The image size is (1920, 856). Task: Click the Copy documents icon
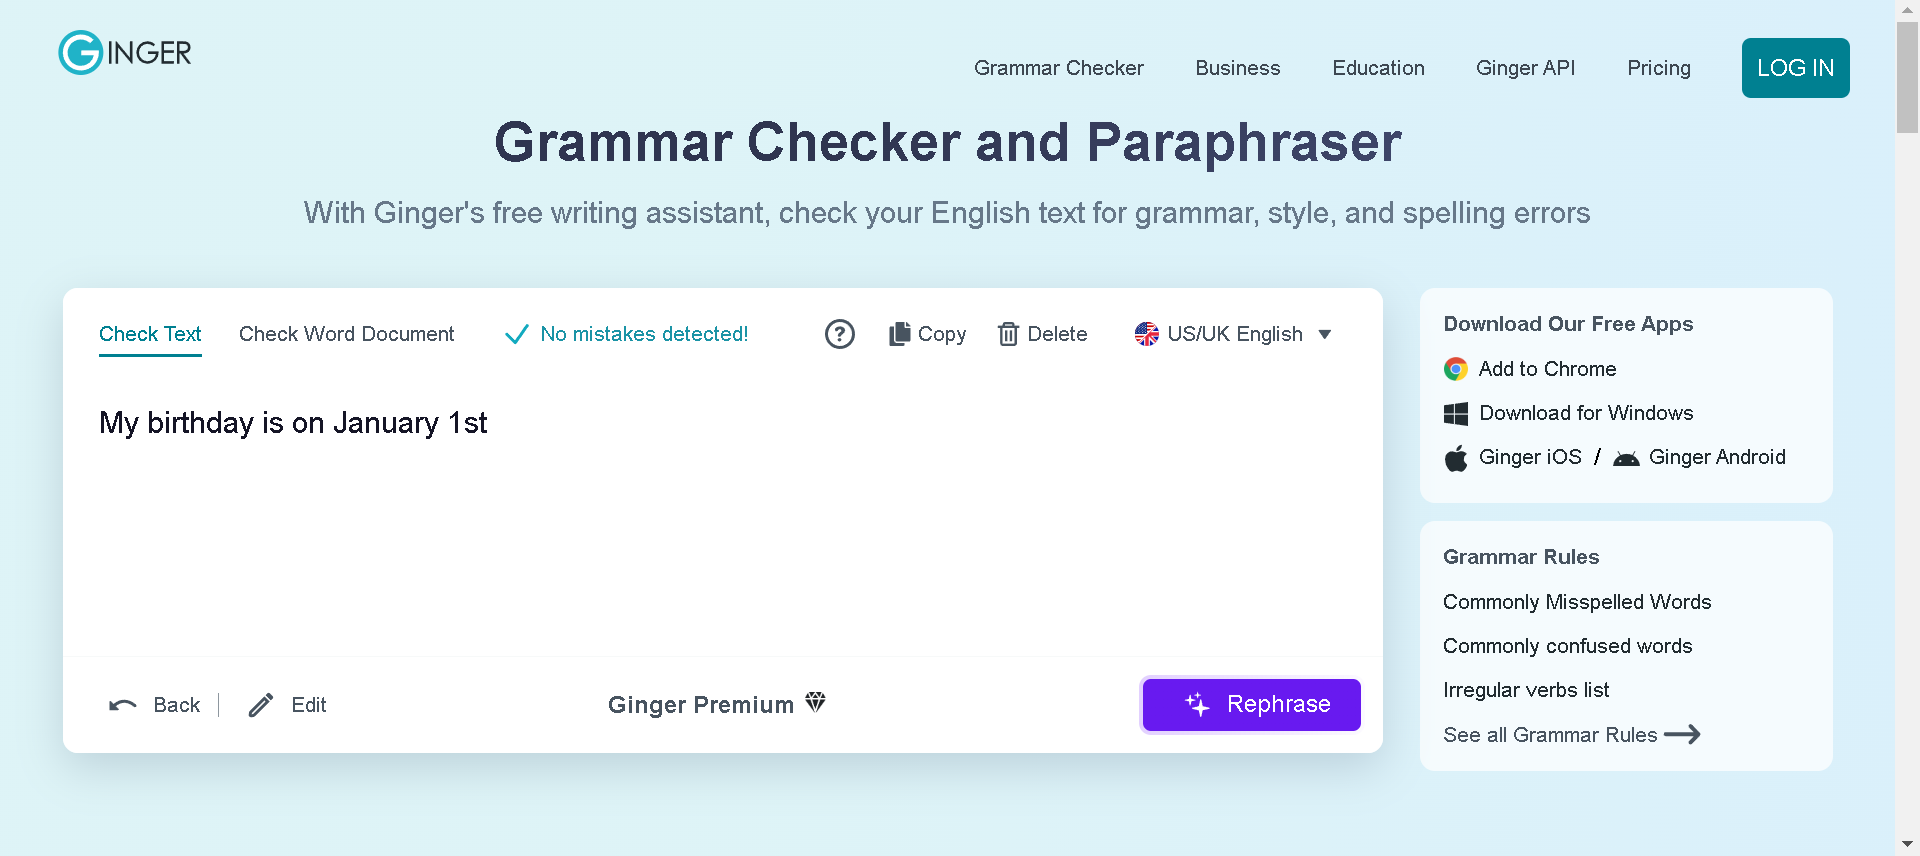pos(900,334)
